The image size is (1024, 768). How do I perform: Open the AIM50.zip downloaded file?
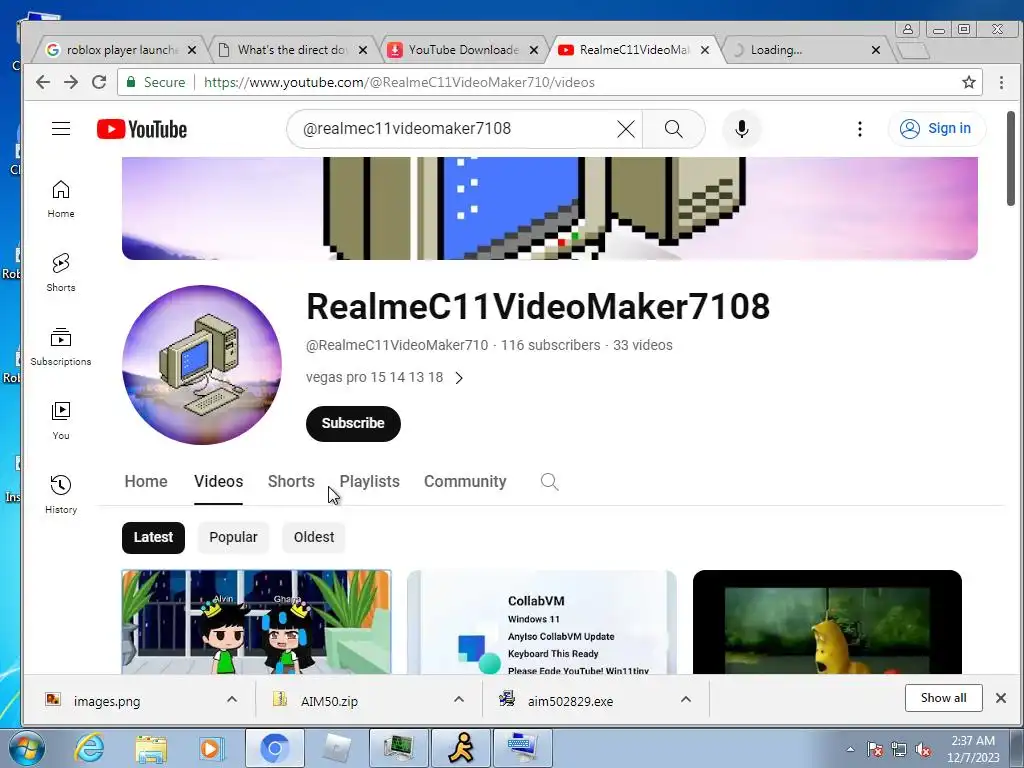[x=329, y=701]
